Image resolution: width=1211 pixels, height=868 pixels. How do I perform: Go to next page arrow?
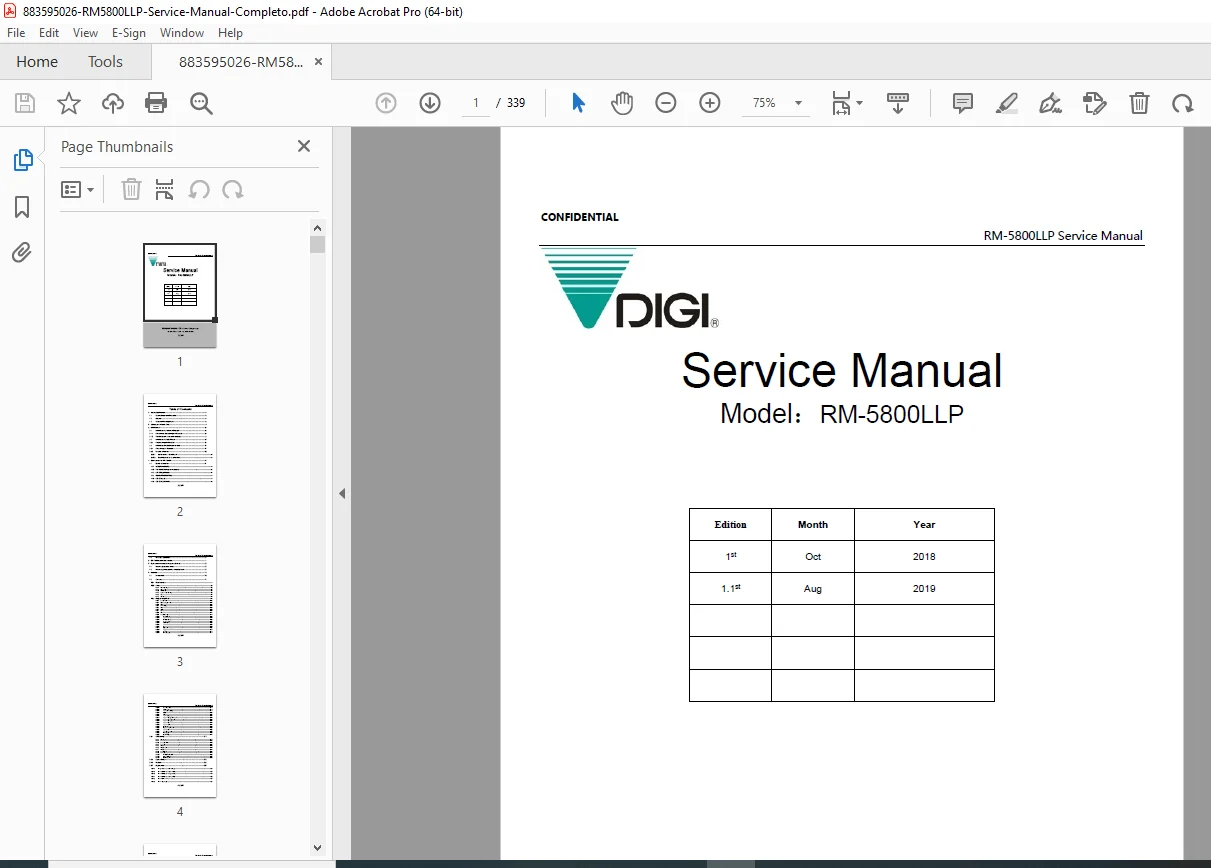pyautogui.click(x=430, y=103)
